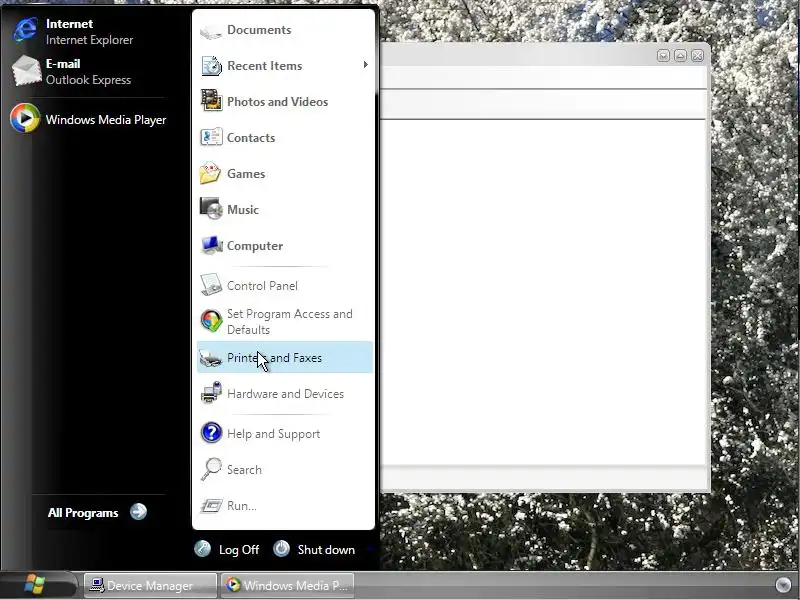Click the Search magnifying glass icon
The height and width of the screenshot is (600, 800).
click(211, 469)
